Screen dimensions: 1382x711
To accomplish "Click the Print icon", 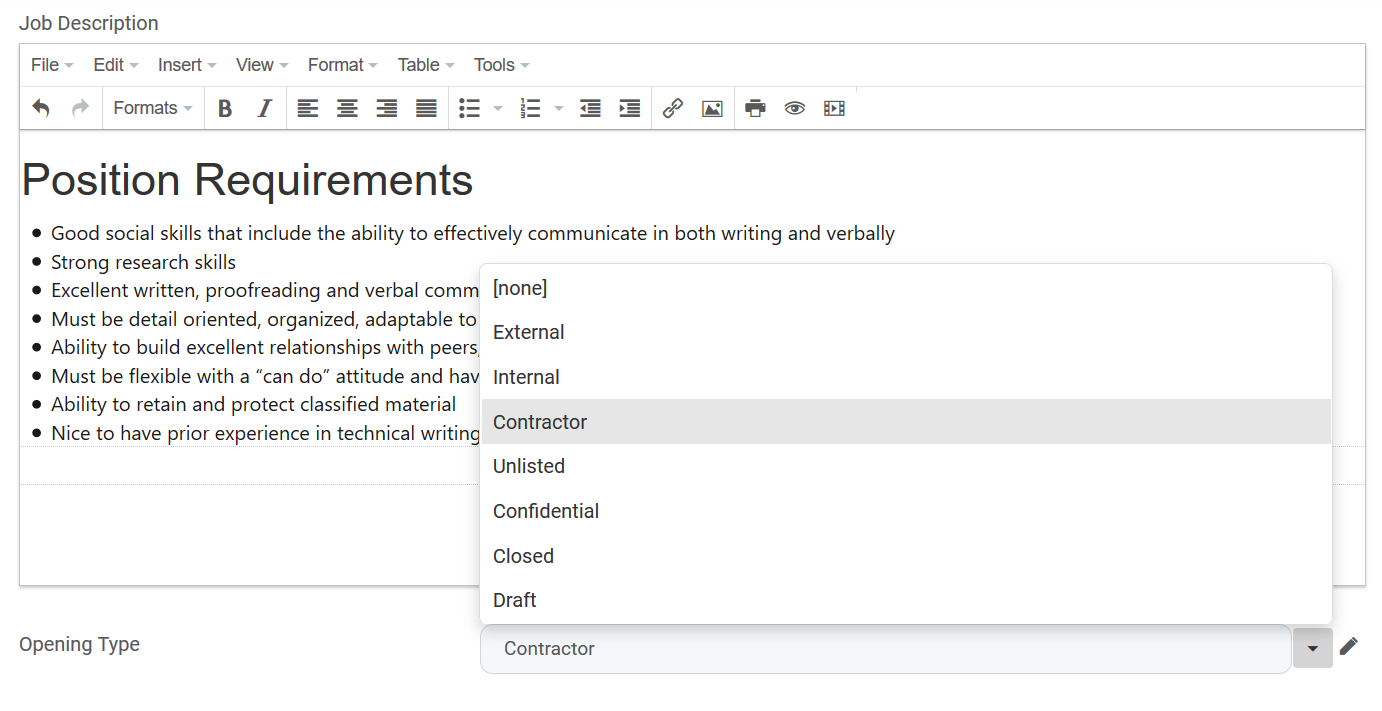I will (755, 108).
